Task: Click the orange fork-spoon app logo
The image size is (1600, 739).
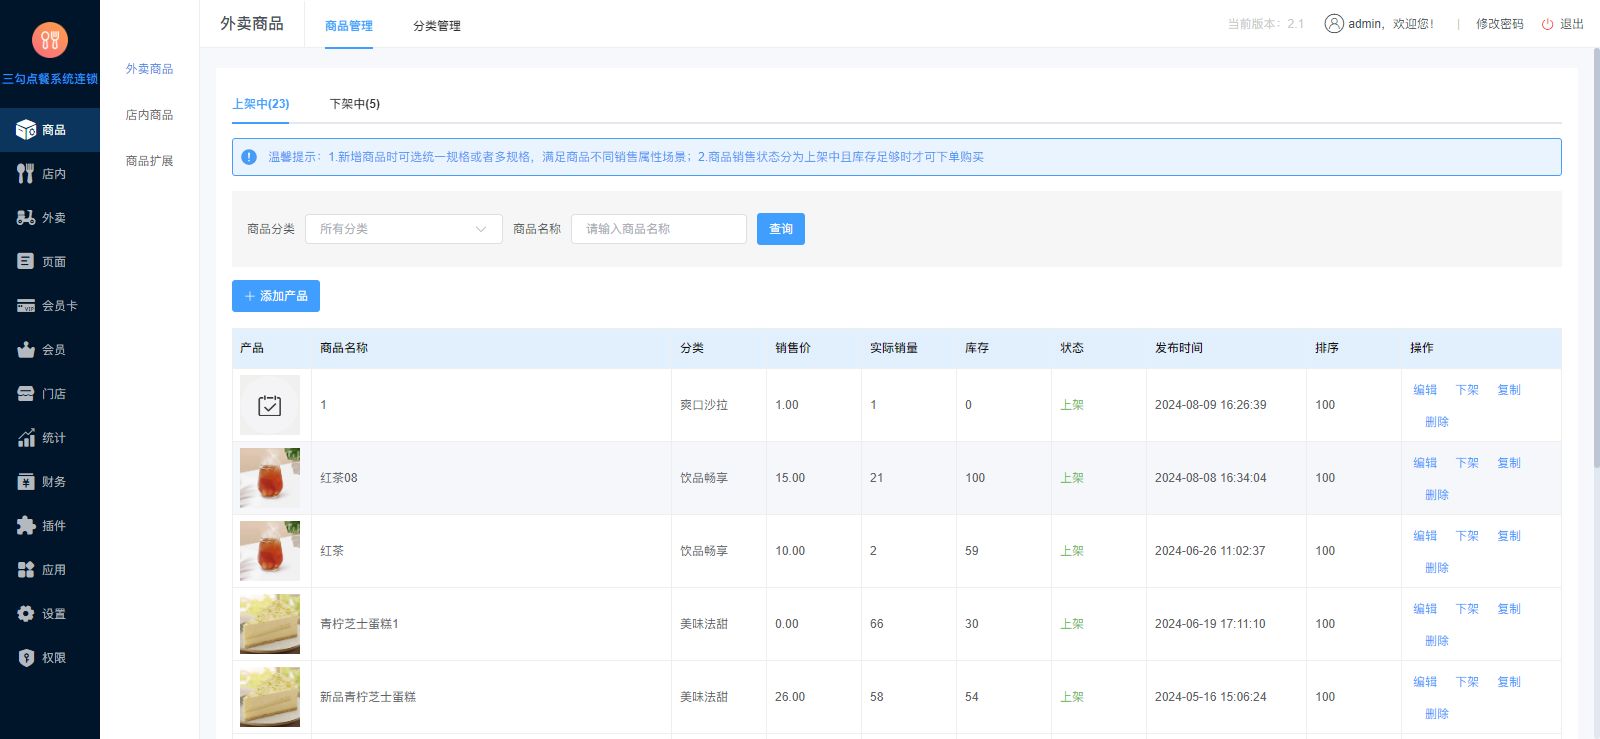Action: (x=50, y=40)
